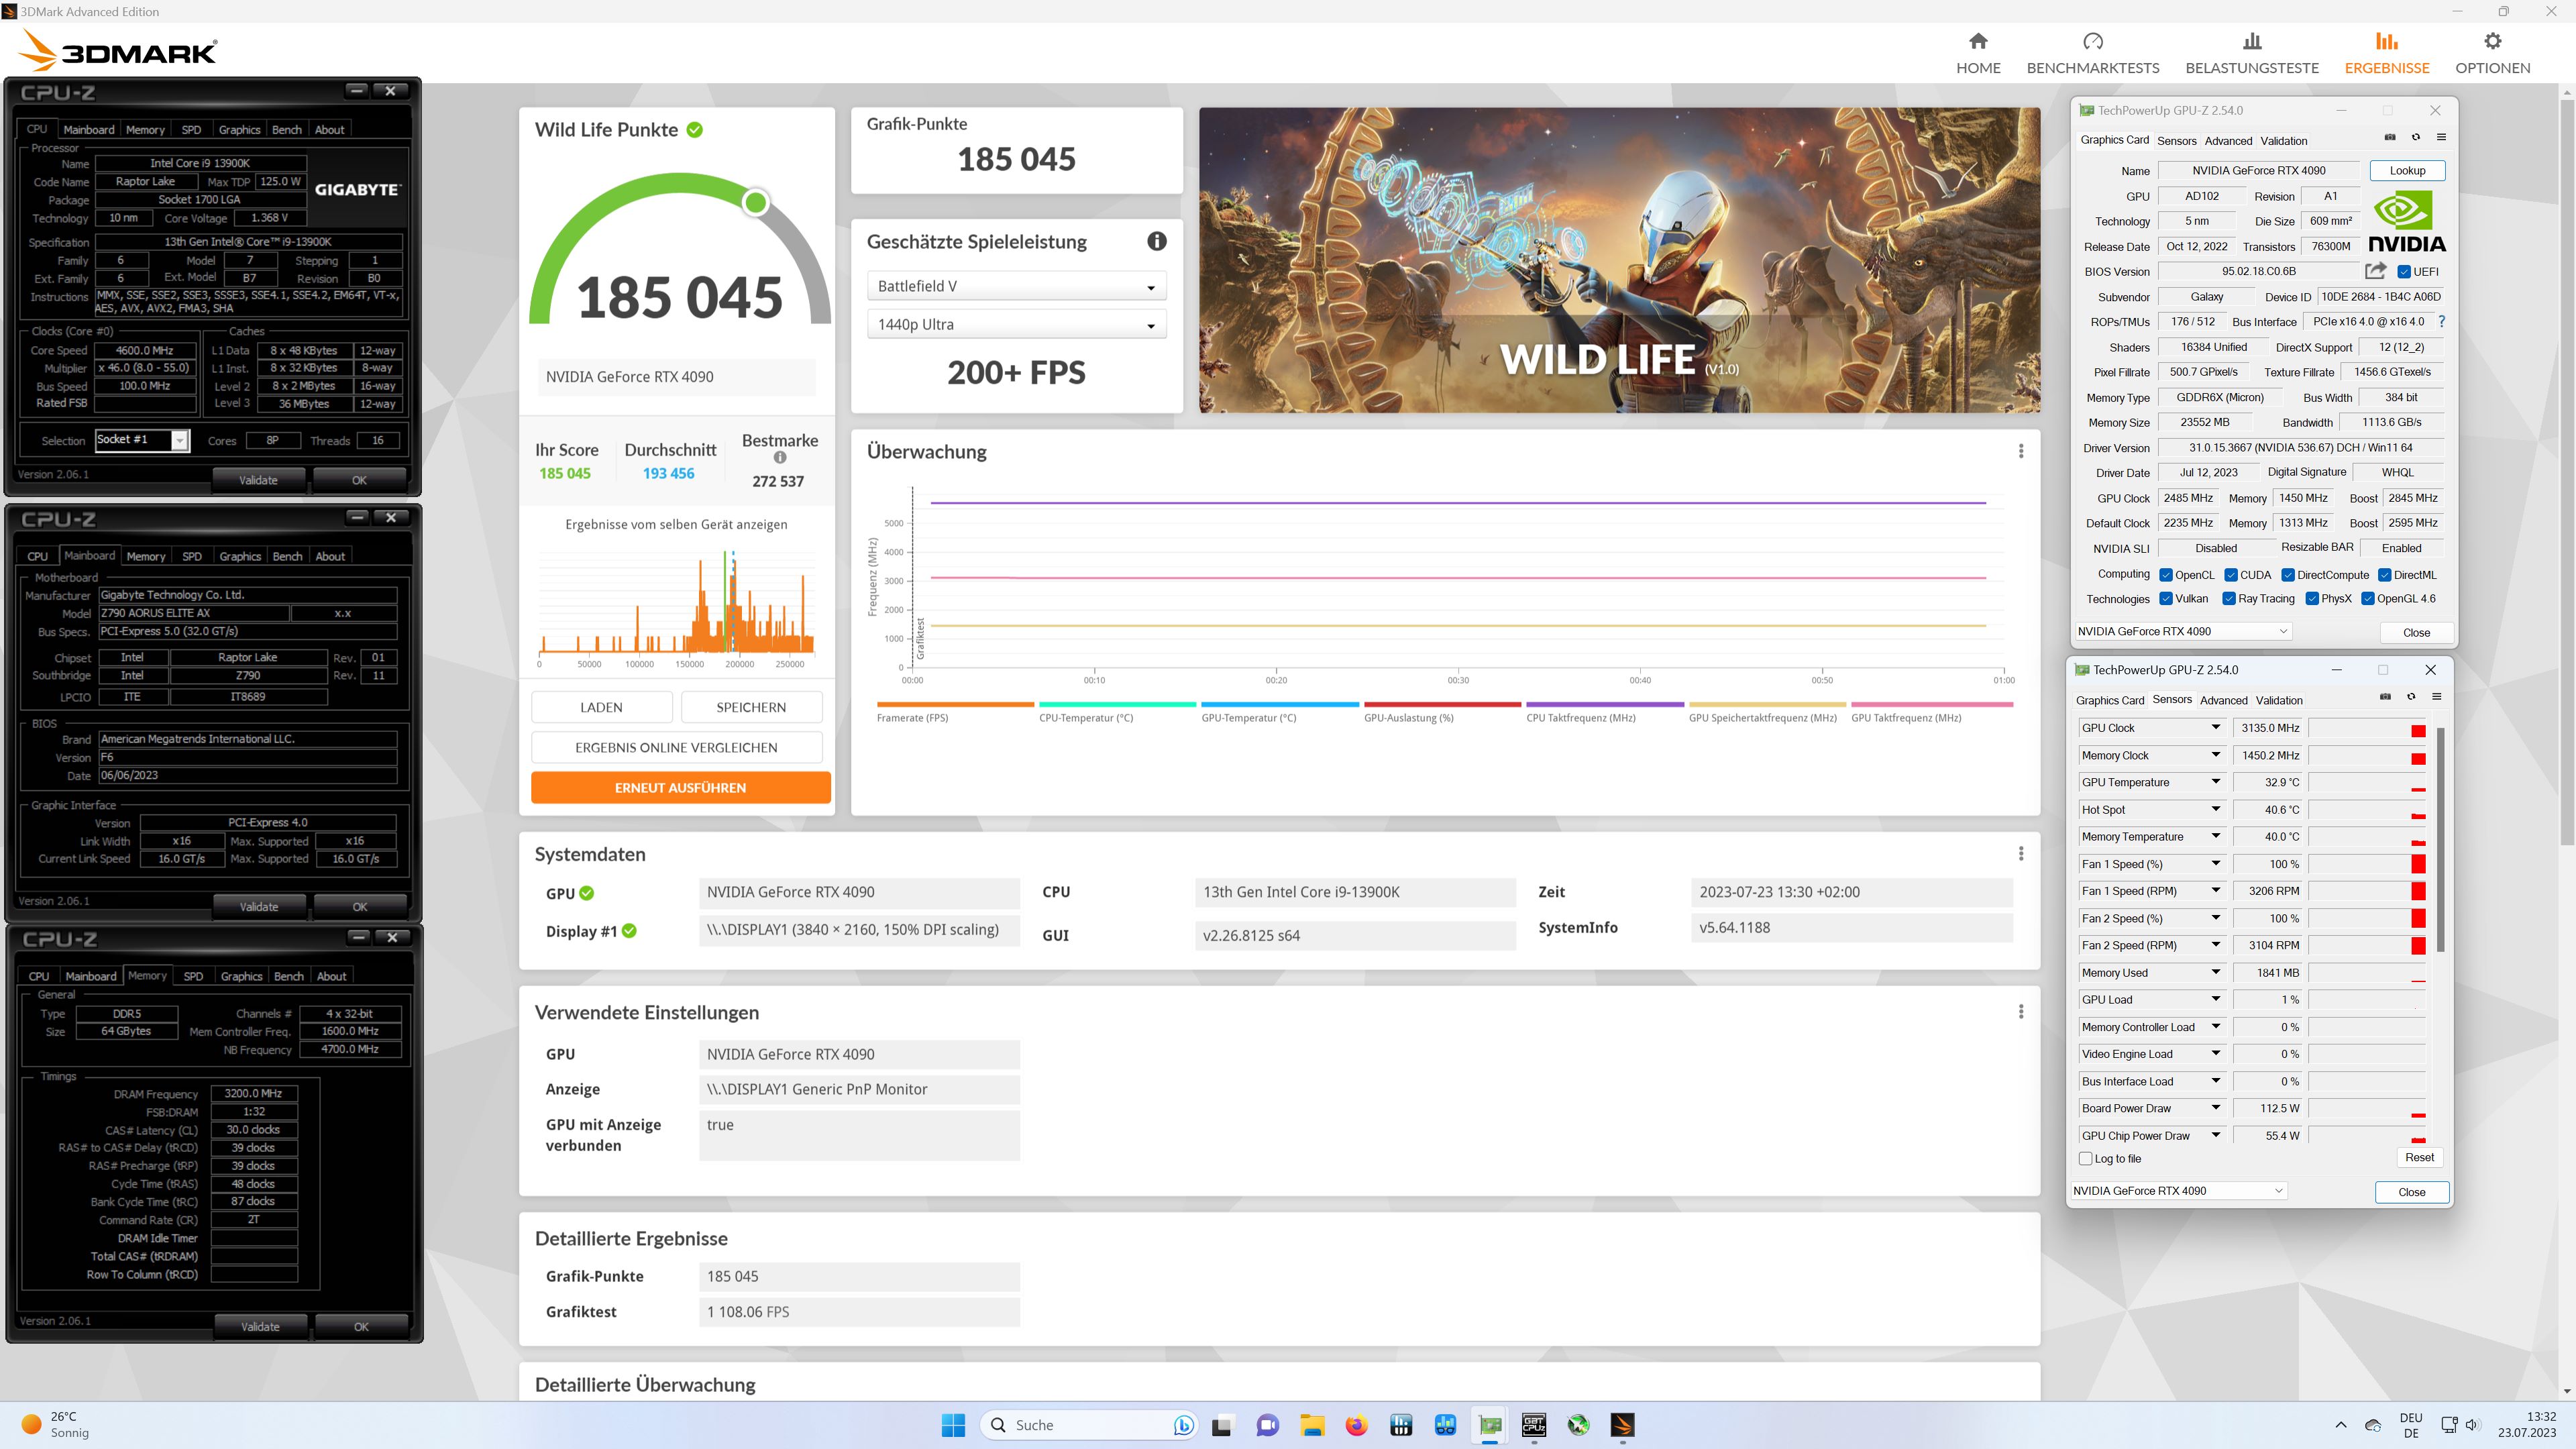Refresh the GPU-Z Sensors window
Viewport: 2576px width, 1449px height.
pyautogui.click(x=2411, y=697)
